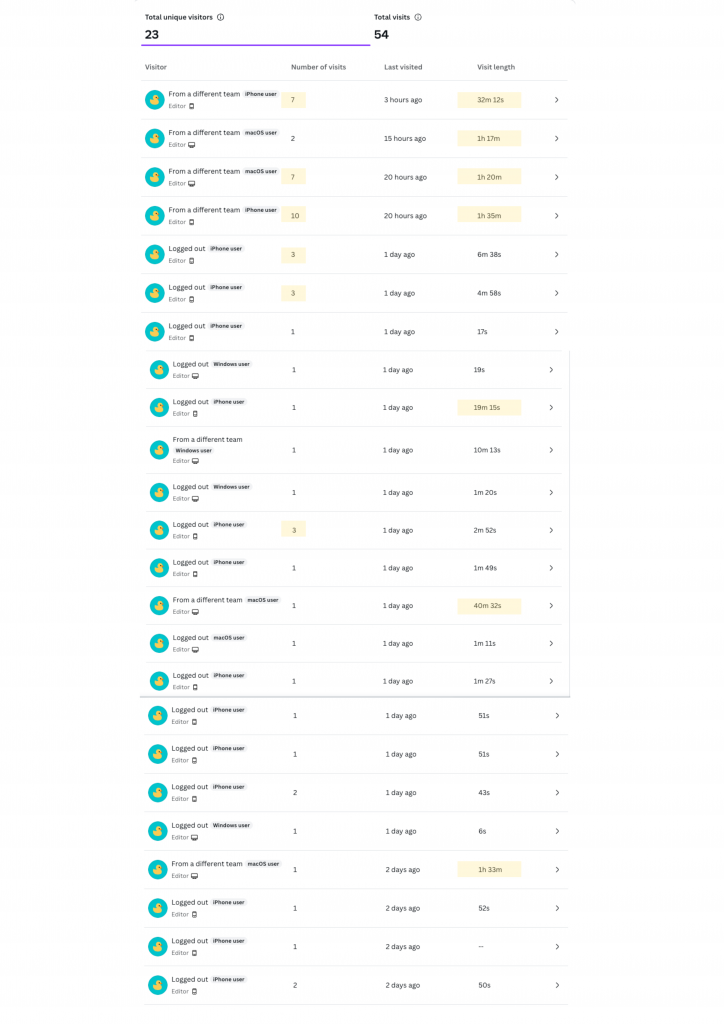Screen dimensions: 724x1024
Task: Click duck avatar in the 10m 13s row
Action: [158, 450]
